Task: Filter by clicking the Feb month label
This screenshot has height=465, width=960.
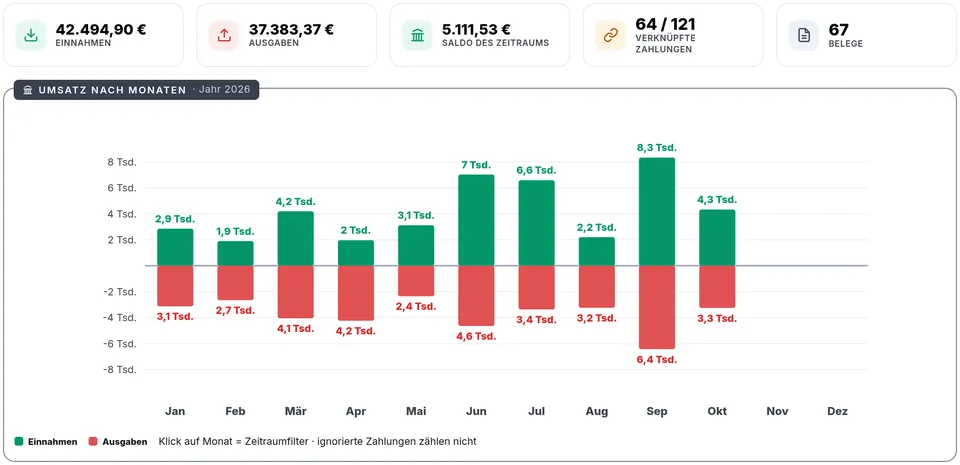Action: [235, 411]
